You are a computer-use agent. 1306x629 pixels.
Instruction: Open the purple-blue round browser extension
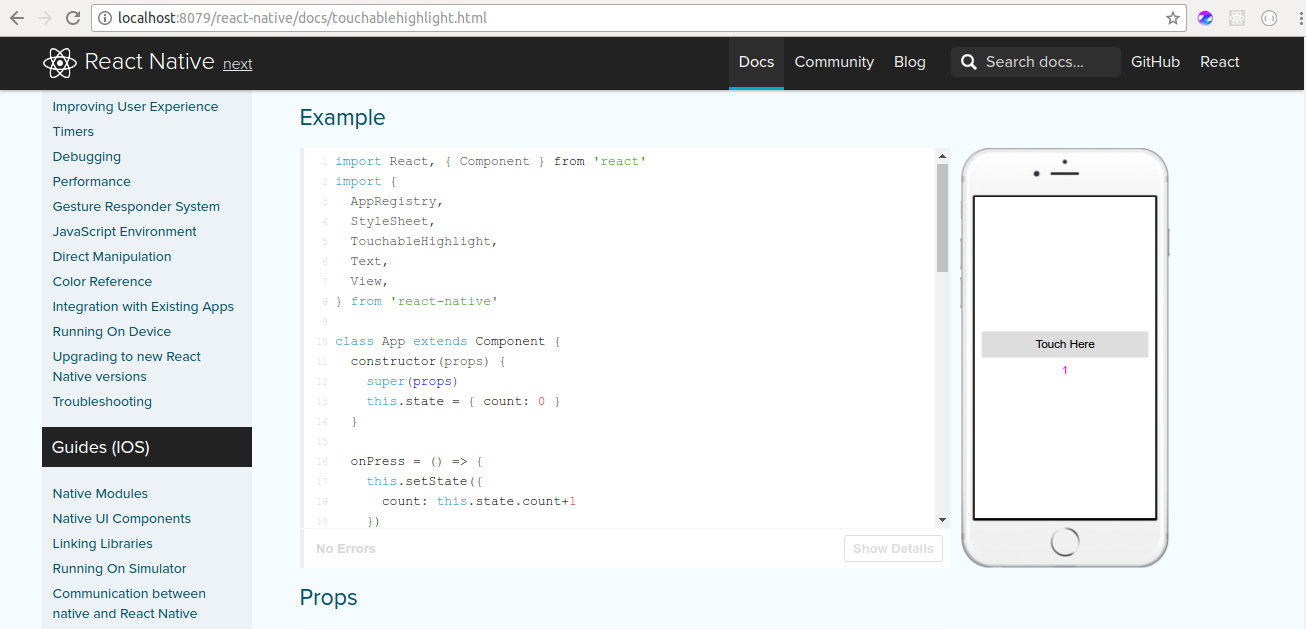click(x=1205, y=18)
